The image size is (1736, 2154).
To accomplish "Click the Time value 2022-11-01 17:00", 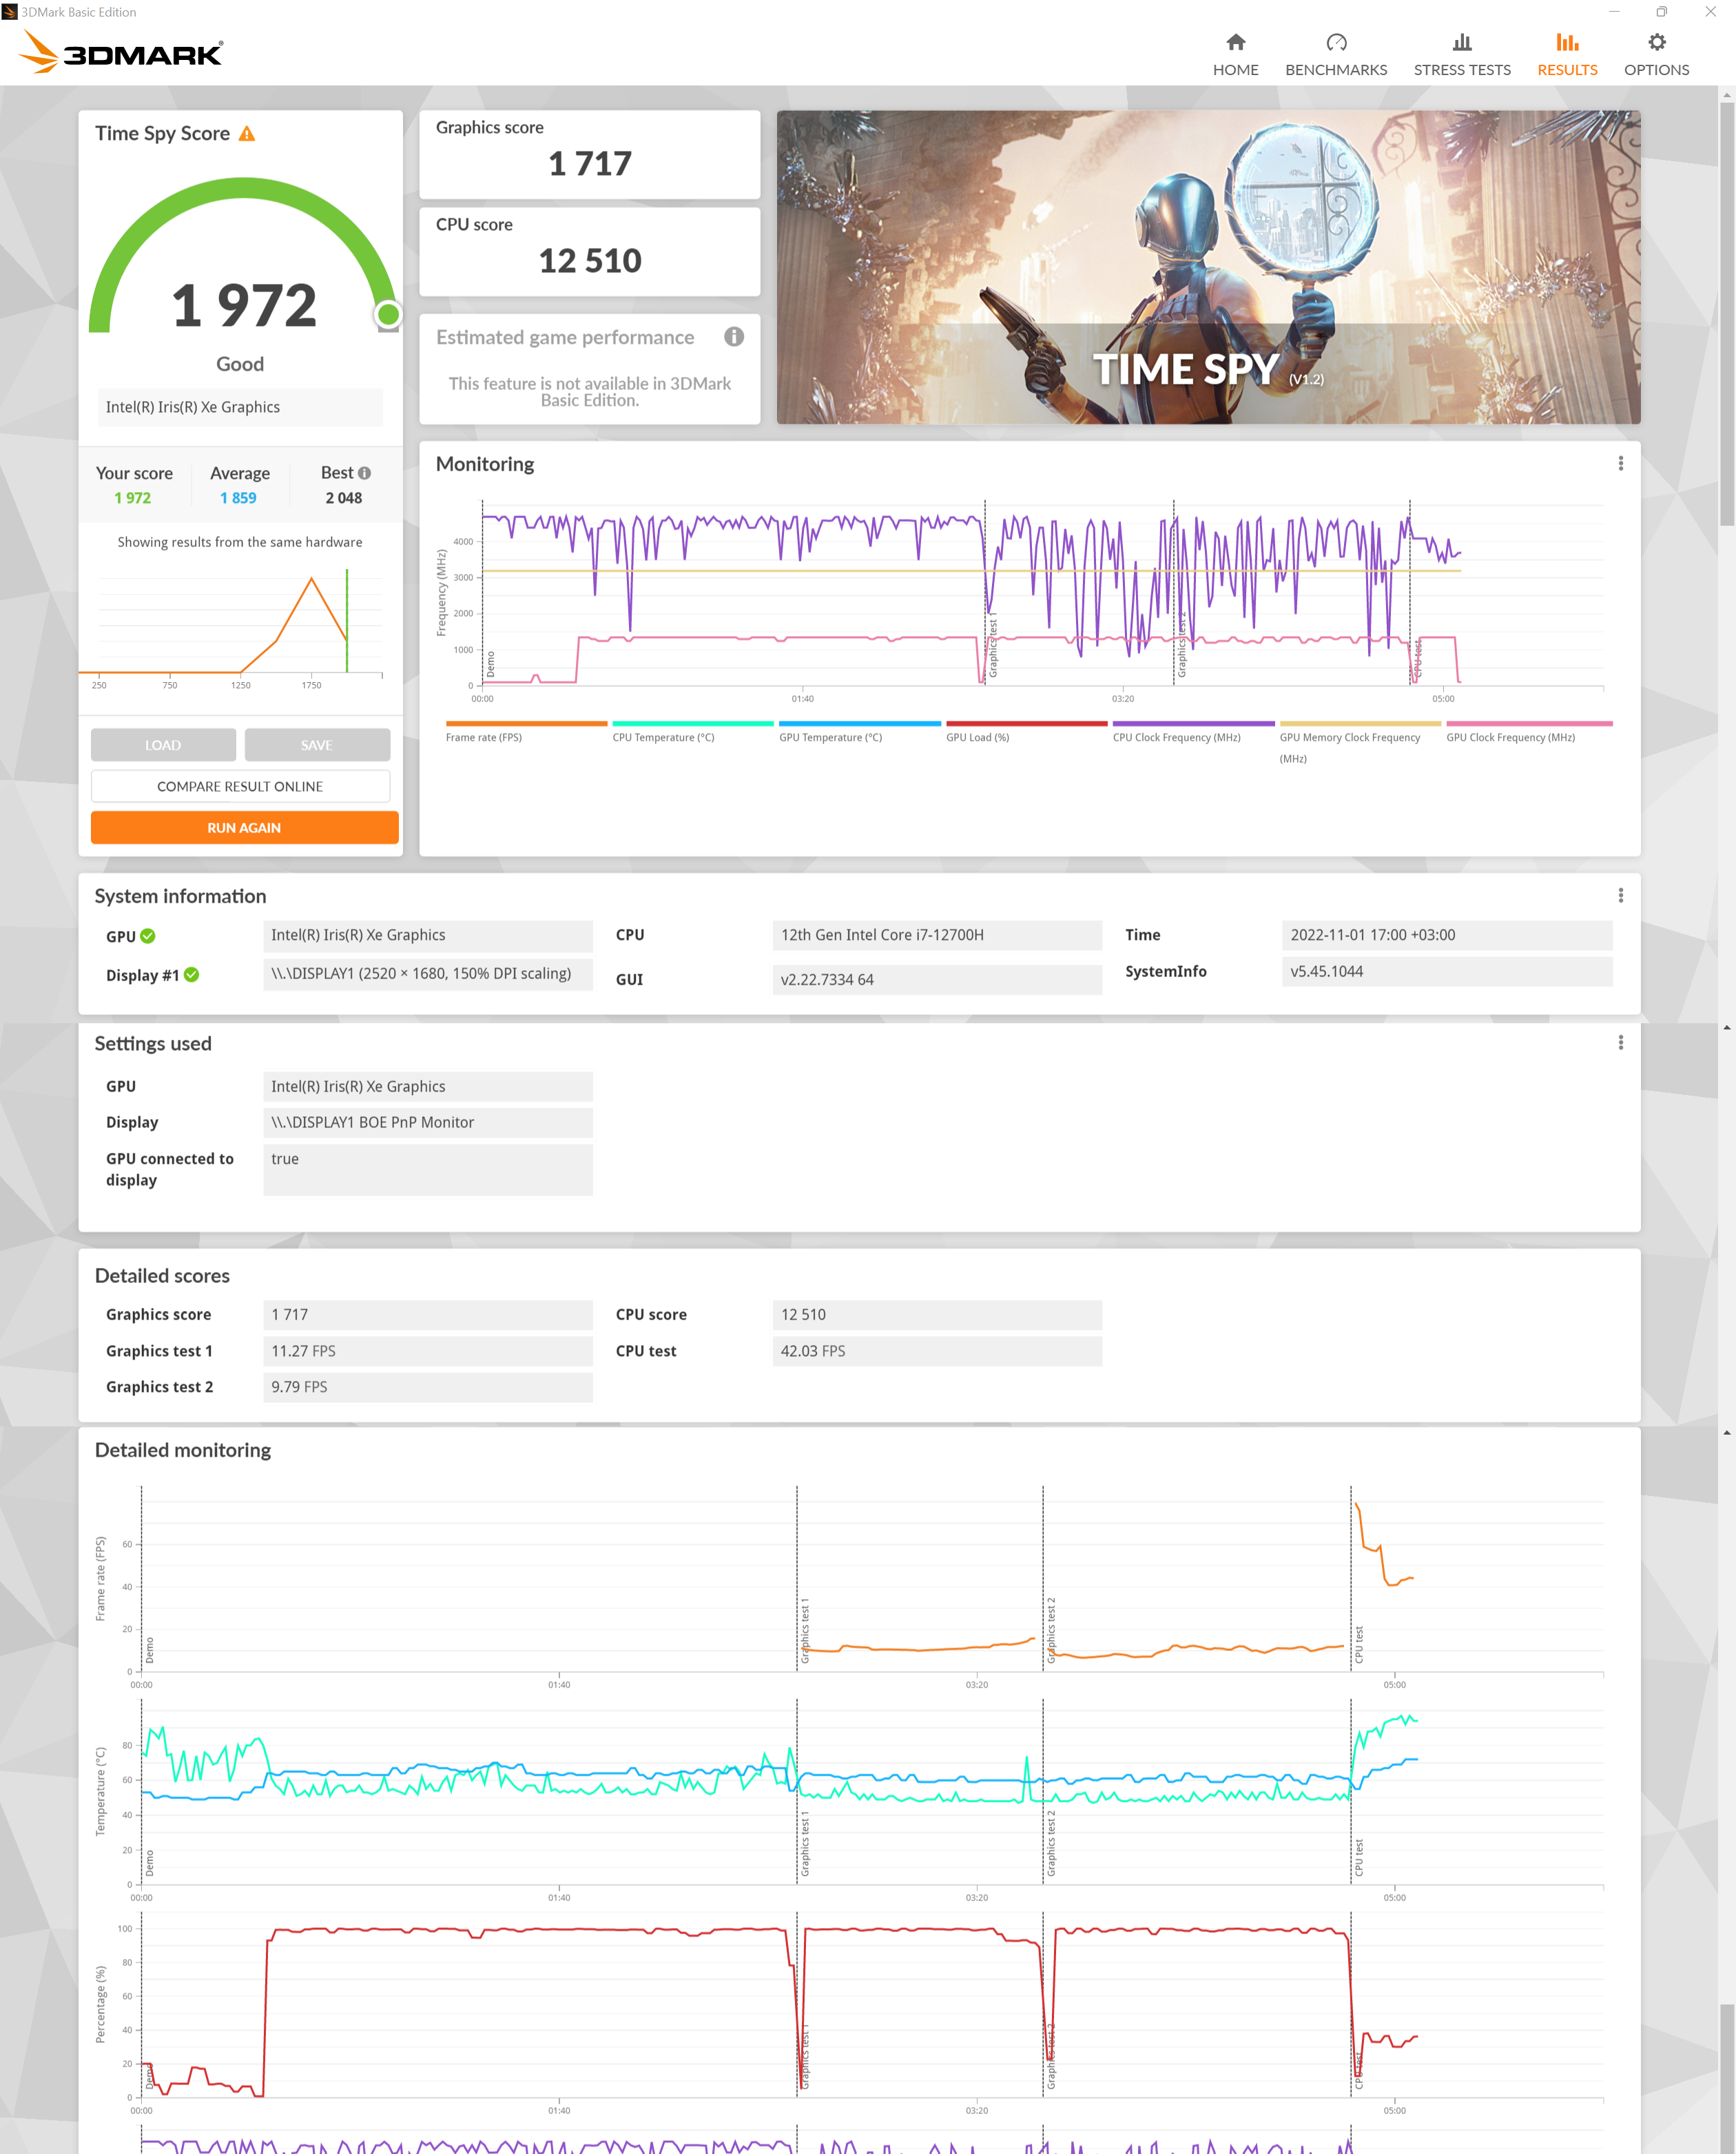I will [x=1446, y=935].
